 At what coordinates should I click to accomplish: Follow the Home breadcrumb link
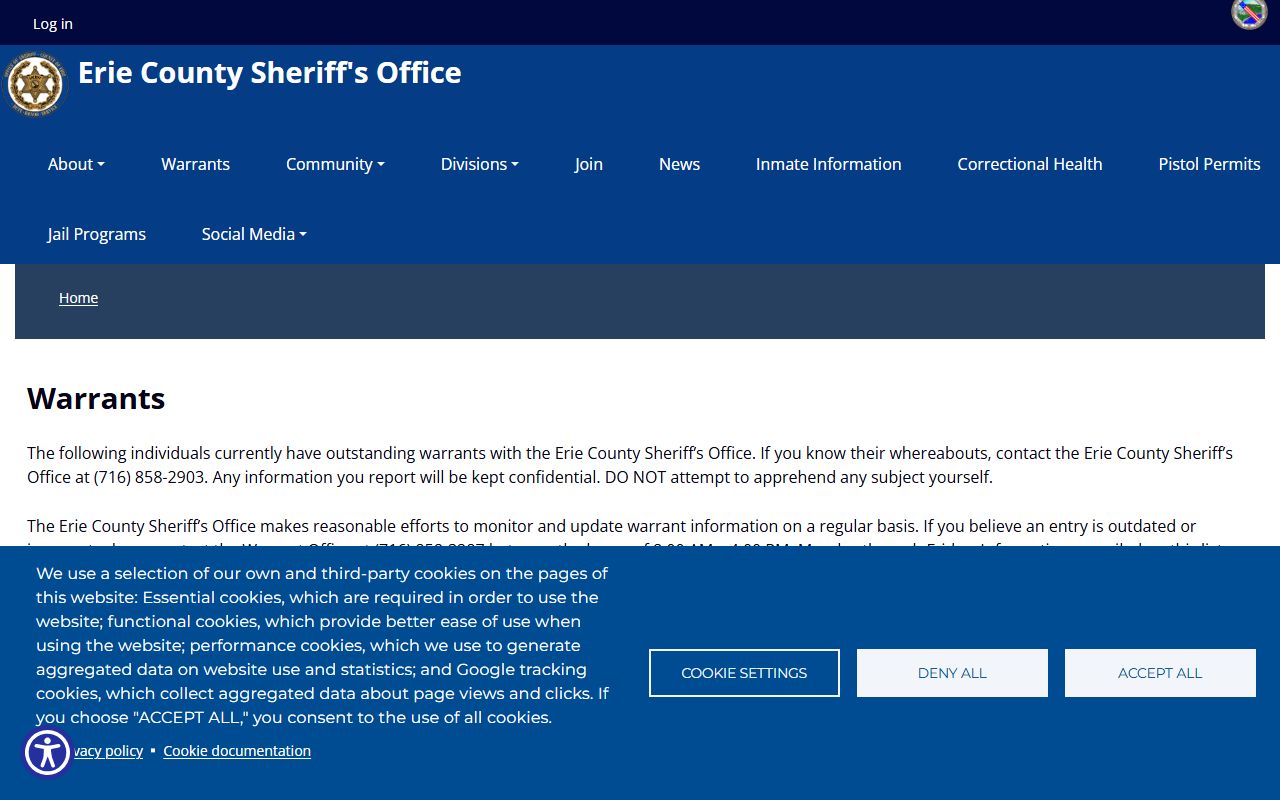pyautogui.click(x=78, y=298)
